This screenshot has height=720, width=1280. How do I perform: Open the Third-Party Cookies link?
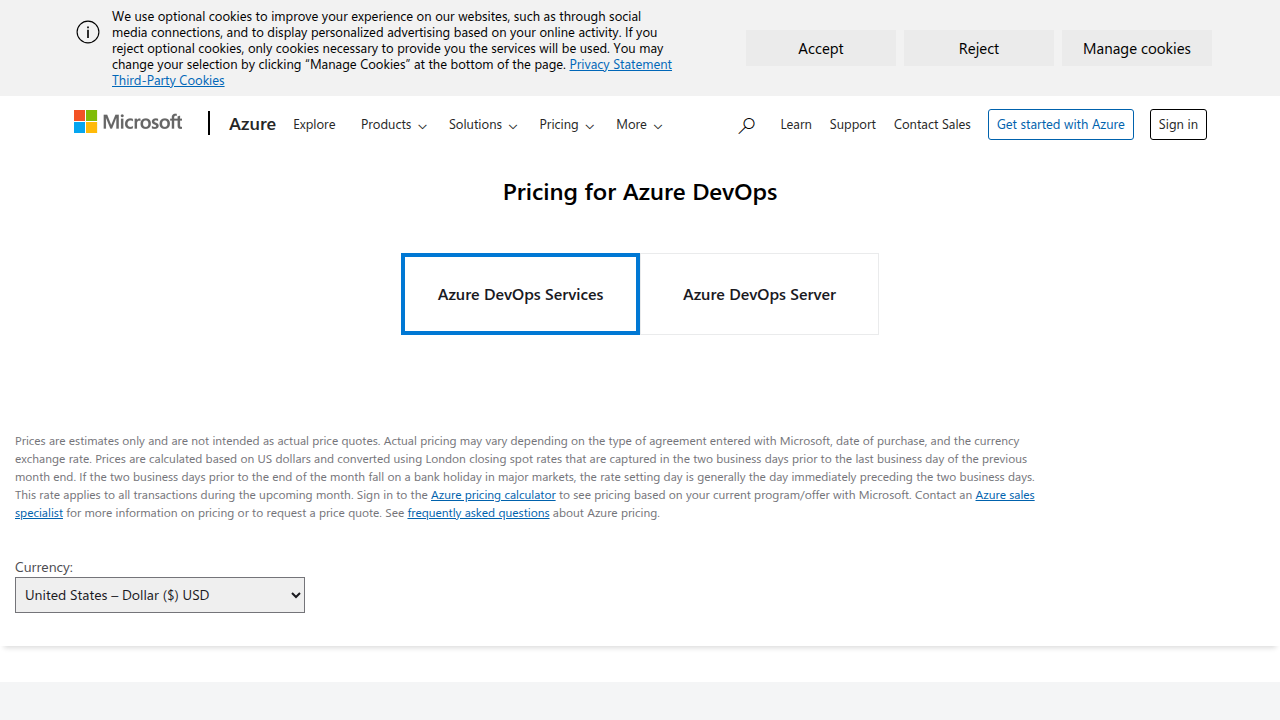(168, 80)
